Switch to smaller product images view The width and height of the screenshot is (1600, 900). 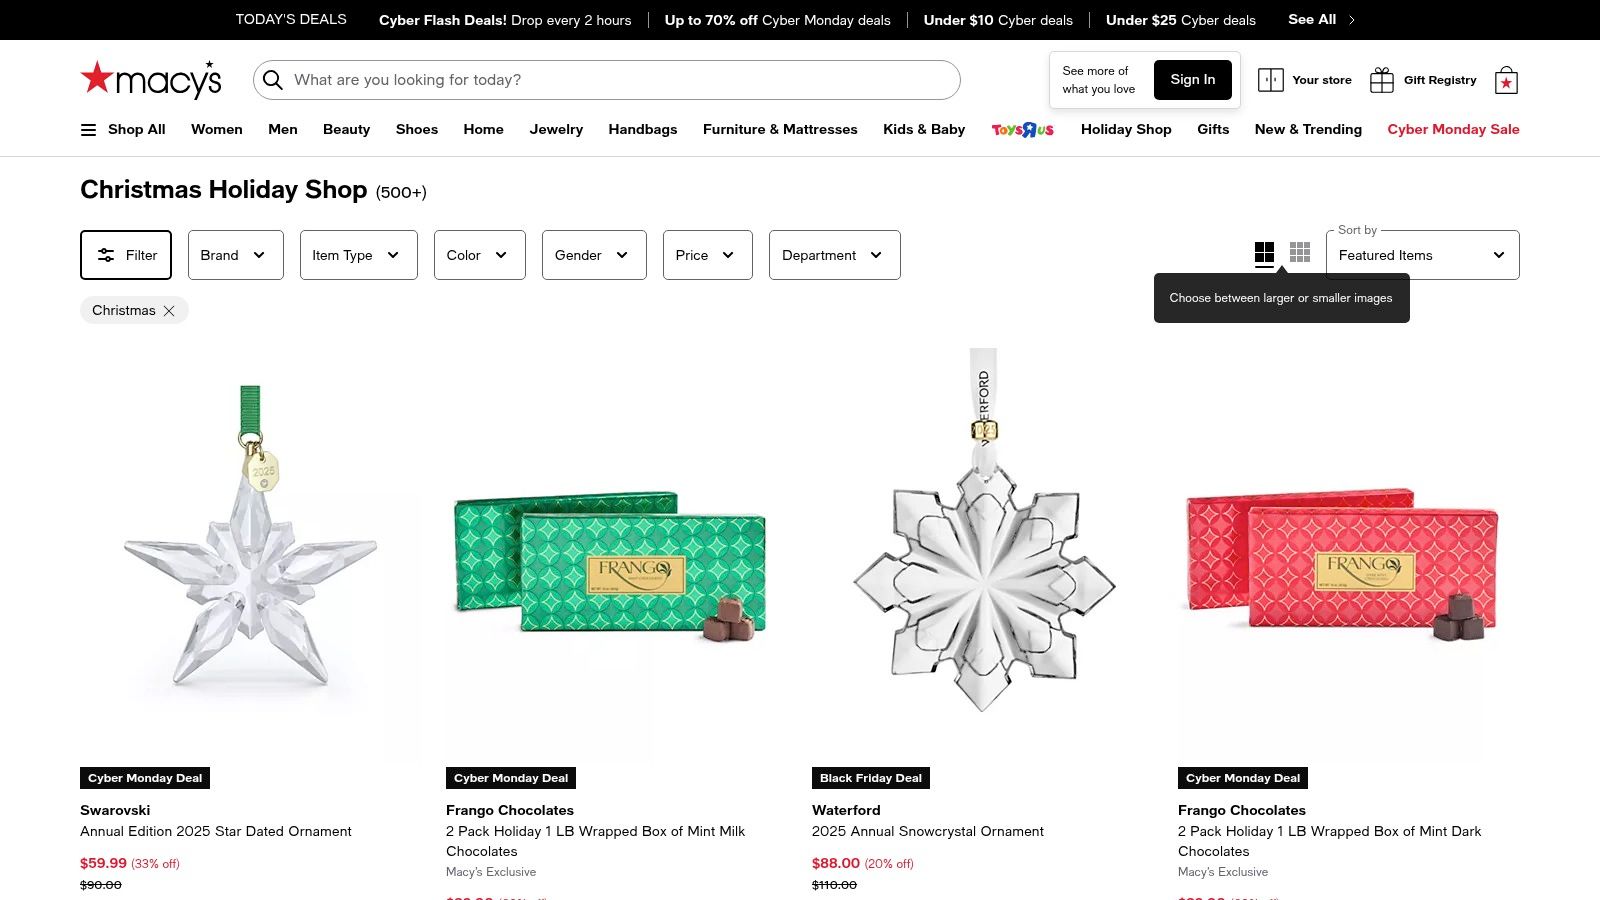click(1300, 253)
